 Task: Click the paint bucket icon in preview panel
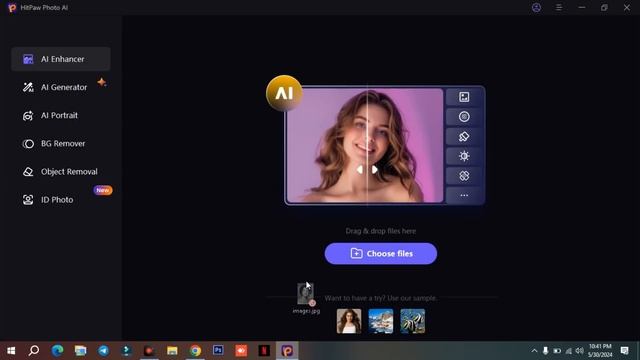(x=464, y=136)
